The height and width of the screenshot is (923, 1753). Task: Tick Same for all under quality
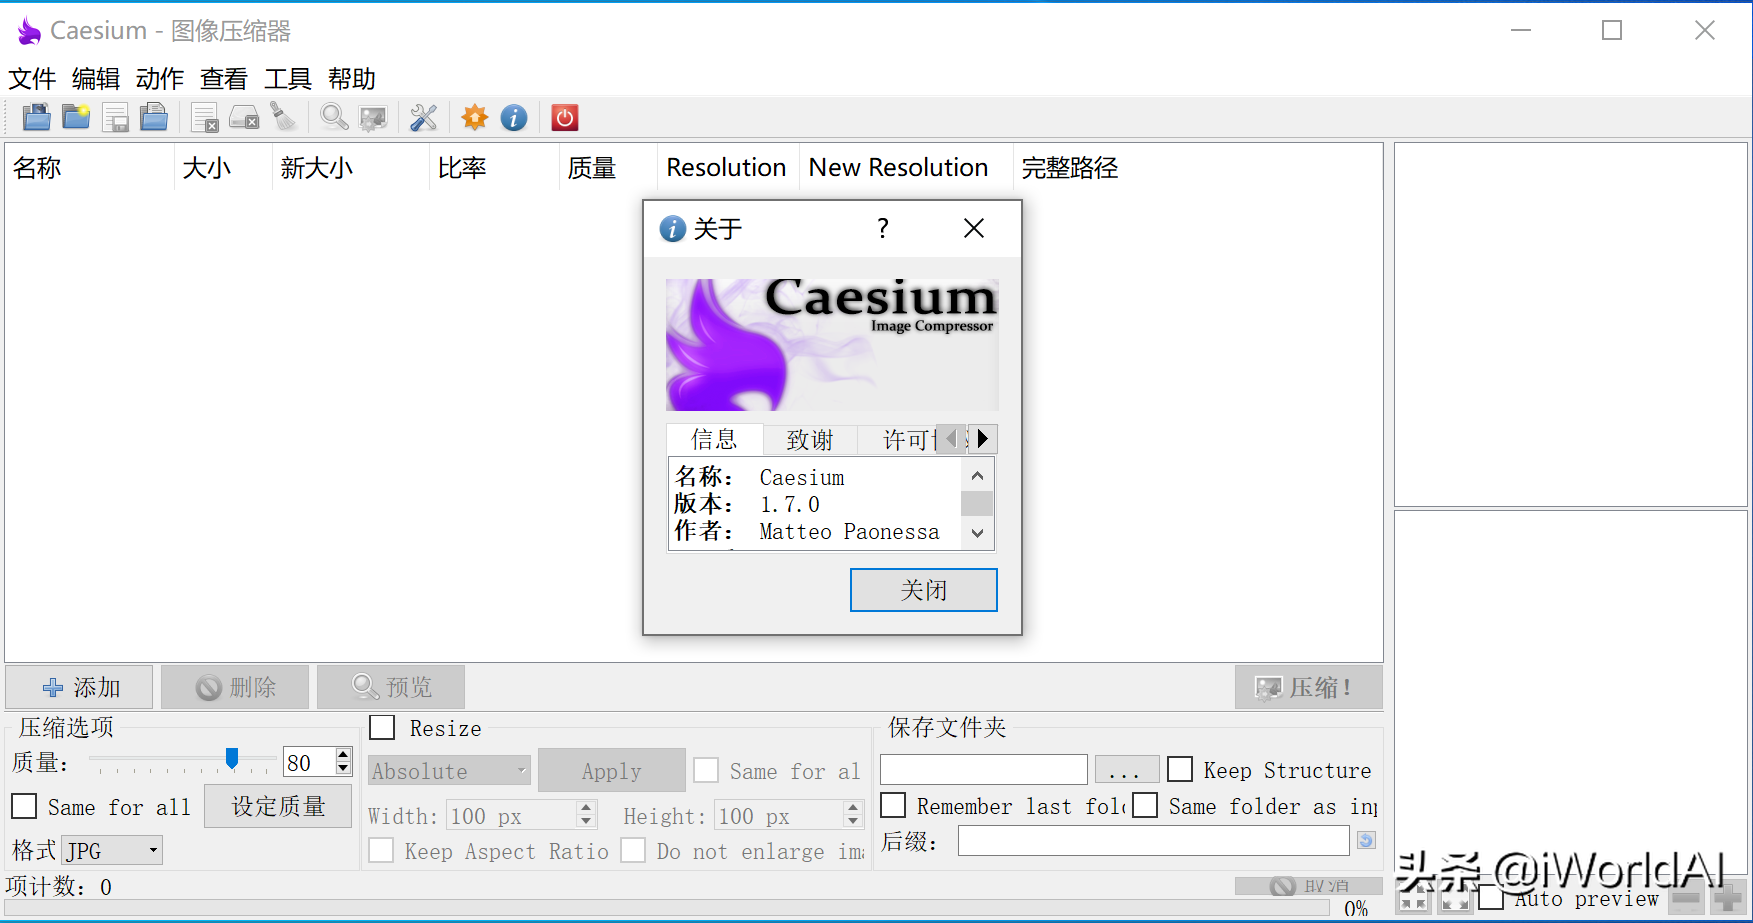tap(24, 806)
